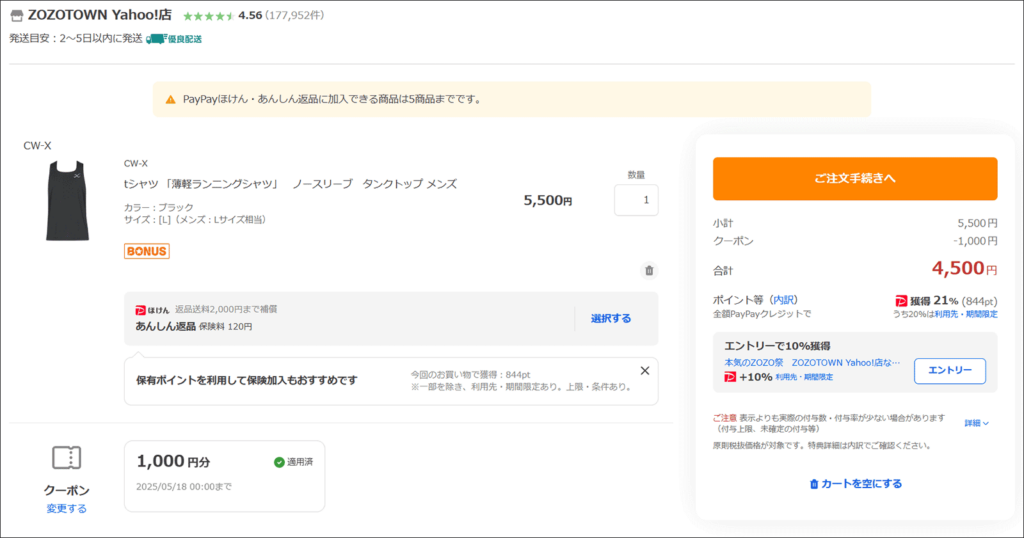This screenshot has width=1024, height=538.
Task: Click PayPay icon beside +10%
Action: tap(730, 377)
